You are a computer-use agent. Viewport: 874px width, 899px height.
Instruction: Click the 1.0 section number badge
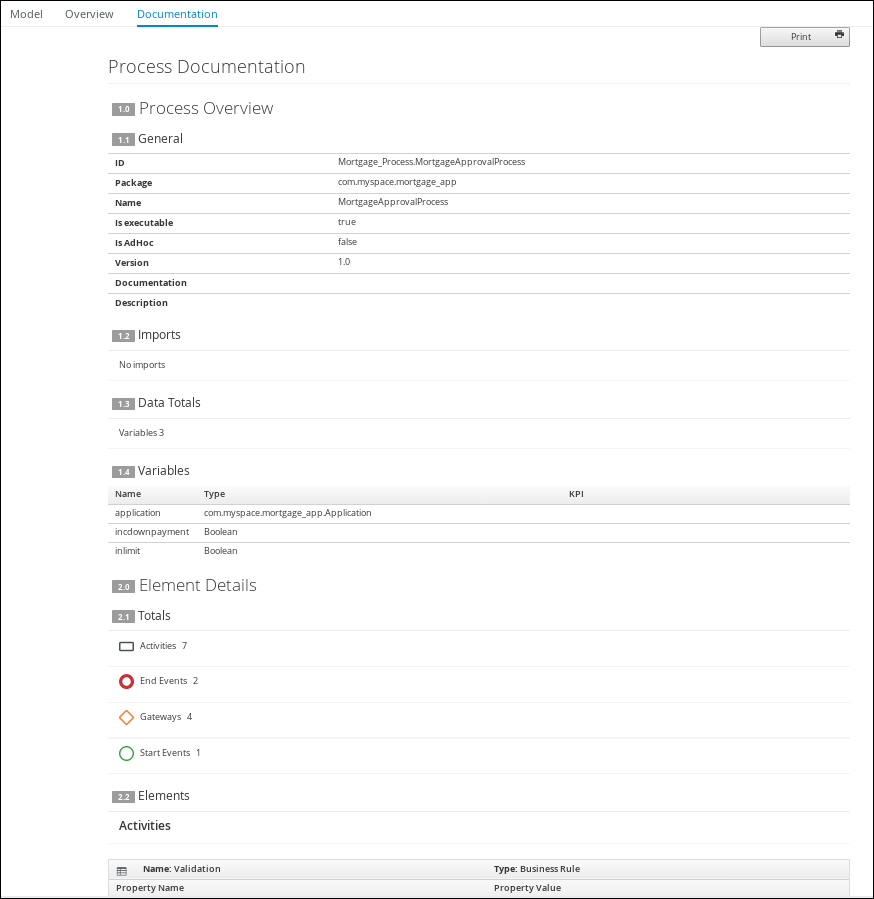[x=123, y=109]
